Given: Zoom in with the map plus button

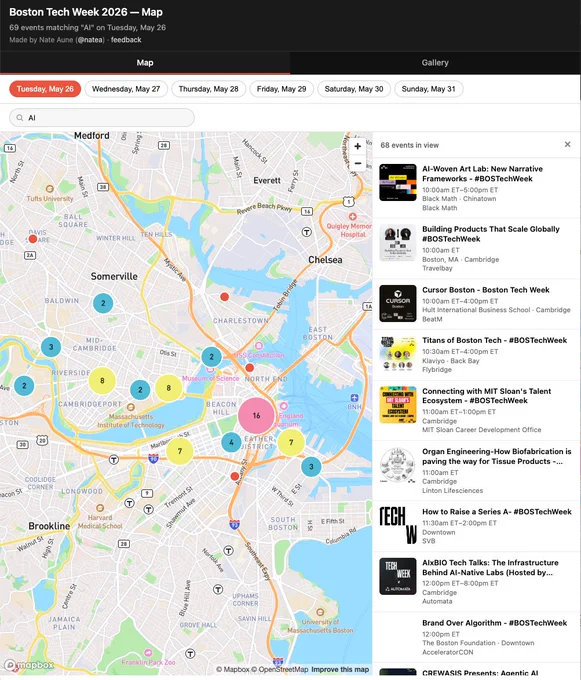Looking at the screenshot, I should 358,147.
